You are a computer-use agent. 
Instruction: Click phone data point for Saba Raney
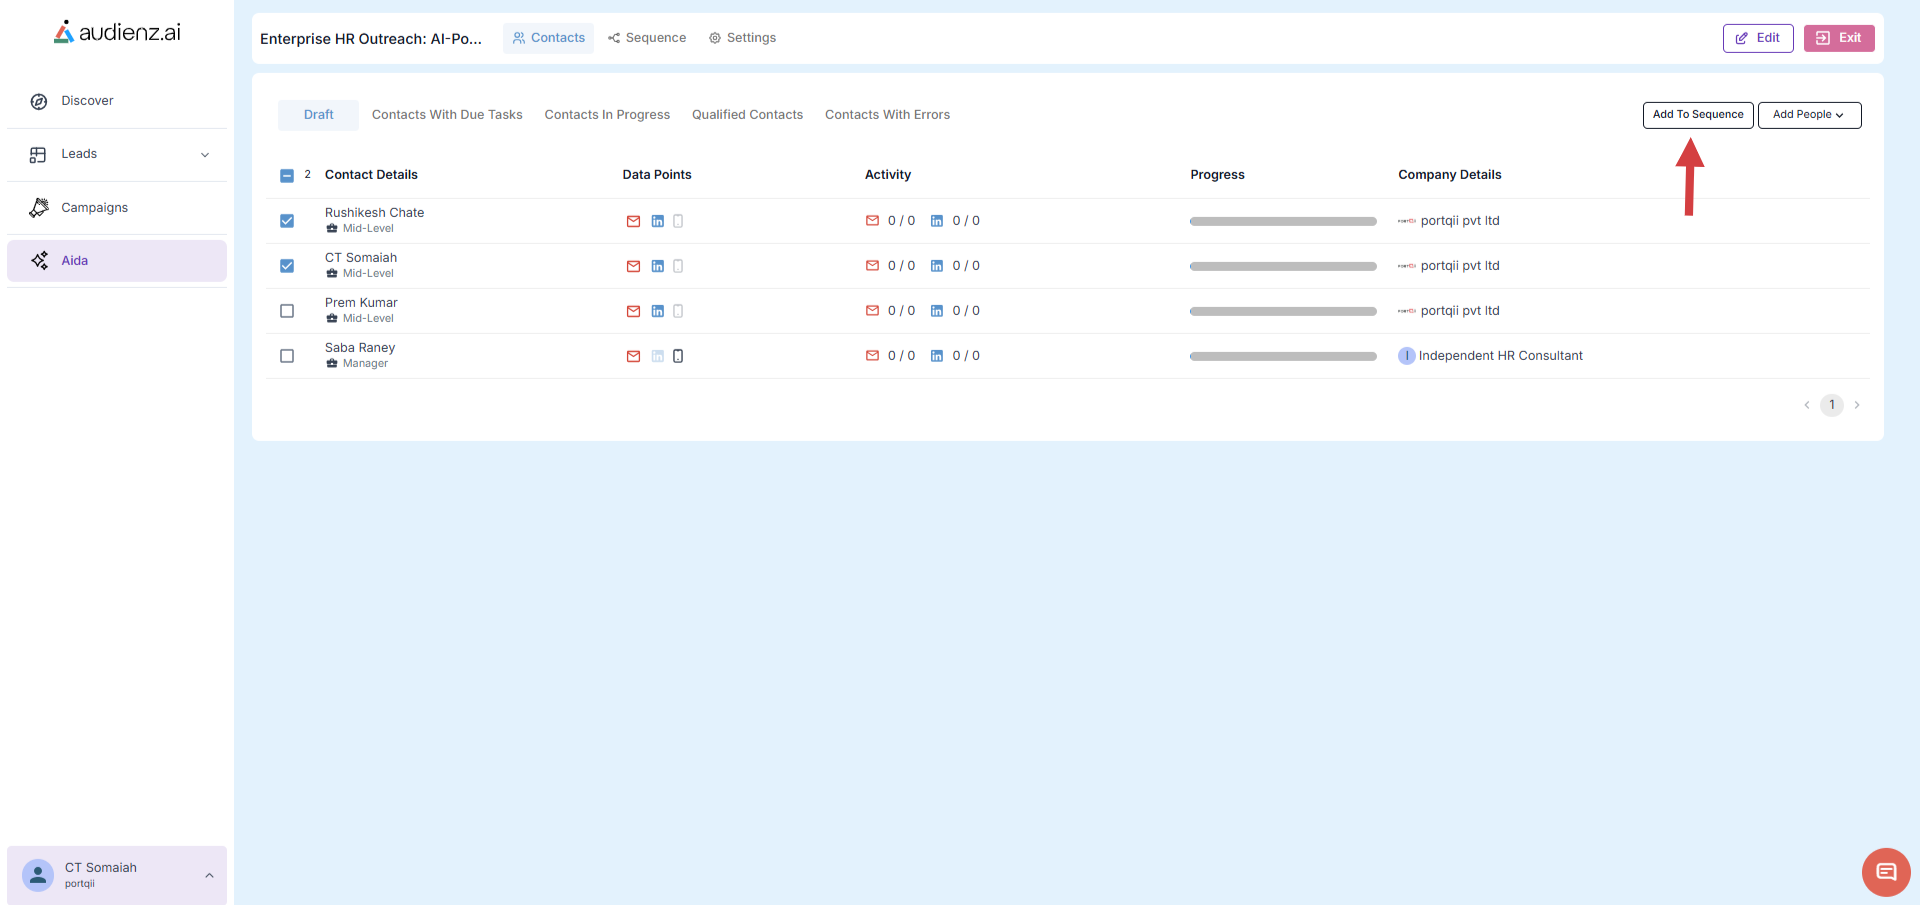[678, 356]
